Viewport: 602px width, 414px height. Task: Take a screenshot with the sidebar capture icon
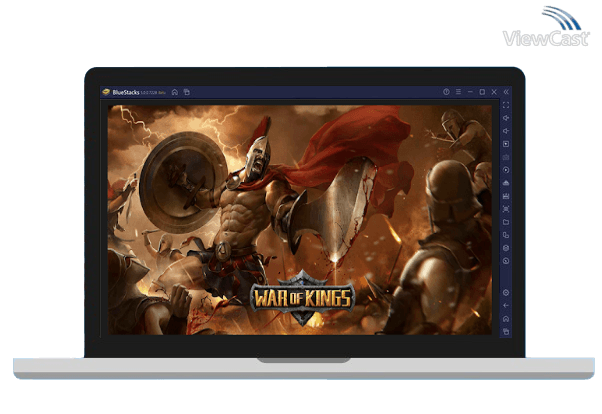[506, 209]
